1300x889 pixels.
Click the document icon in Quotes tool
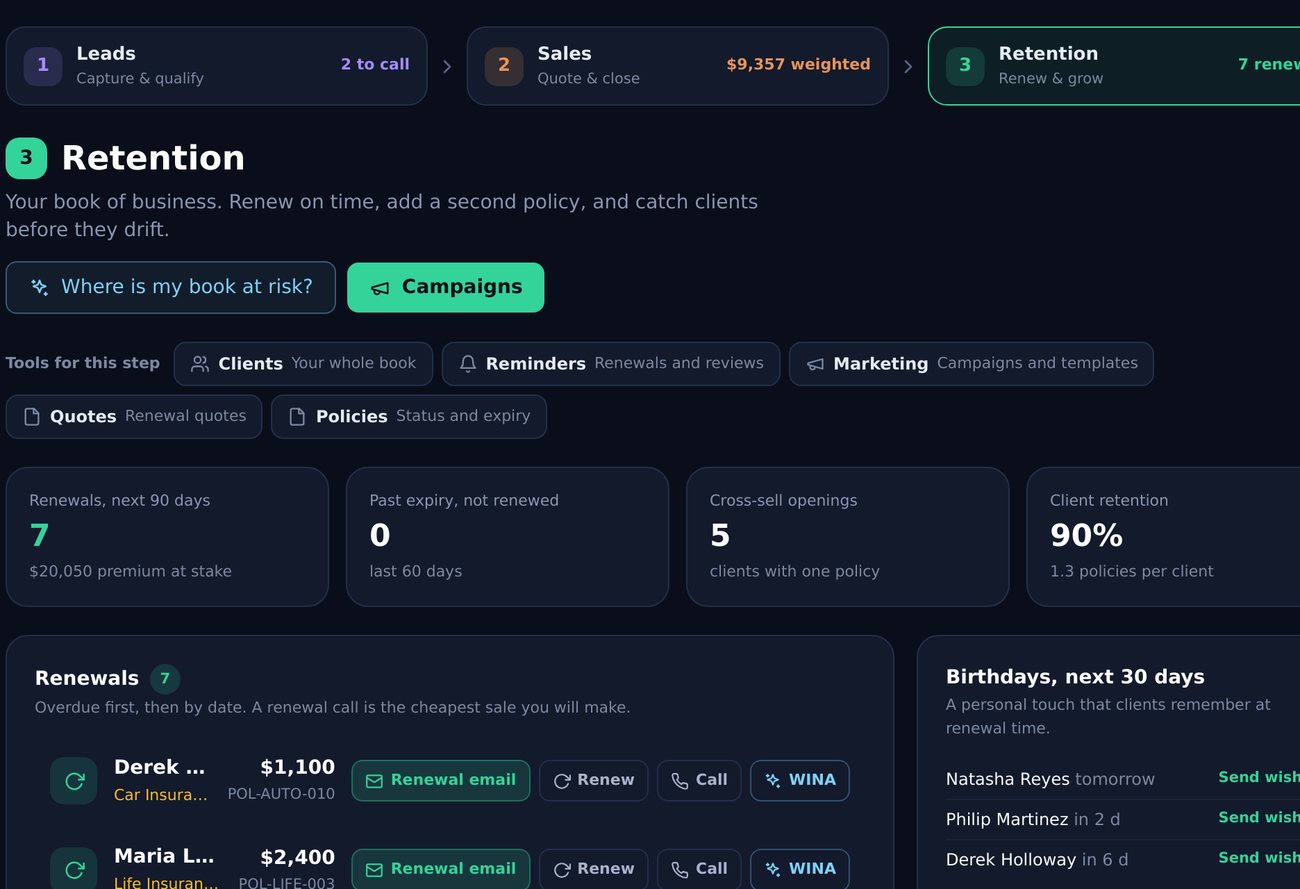(32, 417)
